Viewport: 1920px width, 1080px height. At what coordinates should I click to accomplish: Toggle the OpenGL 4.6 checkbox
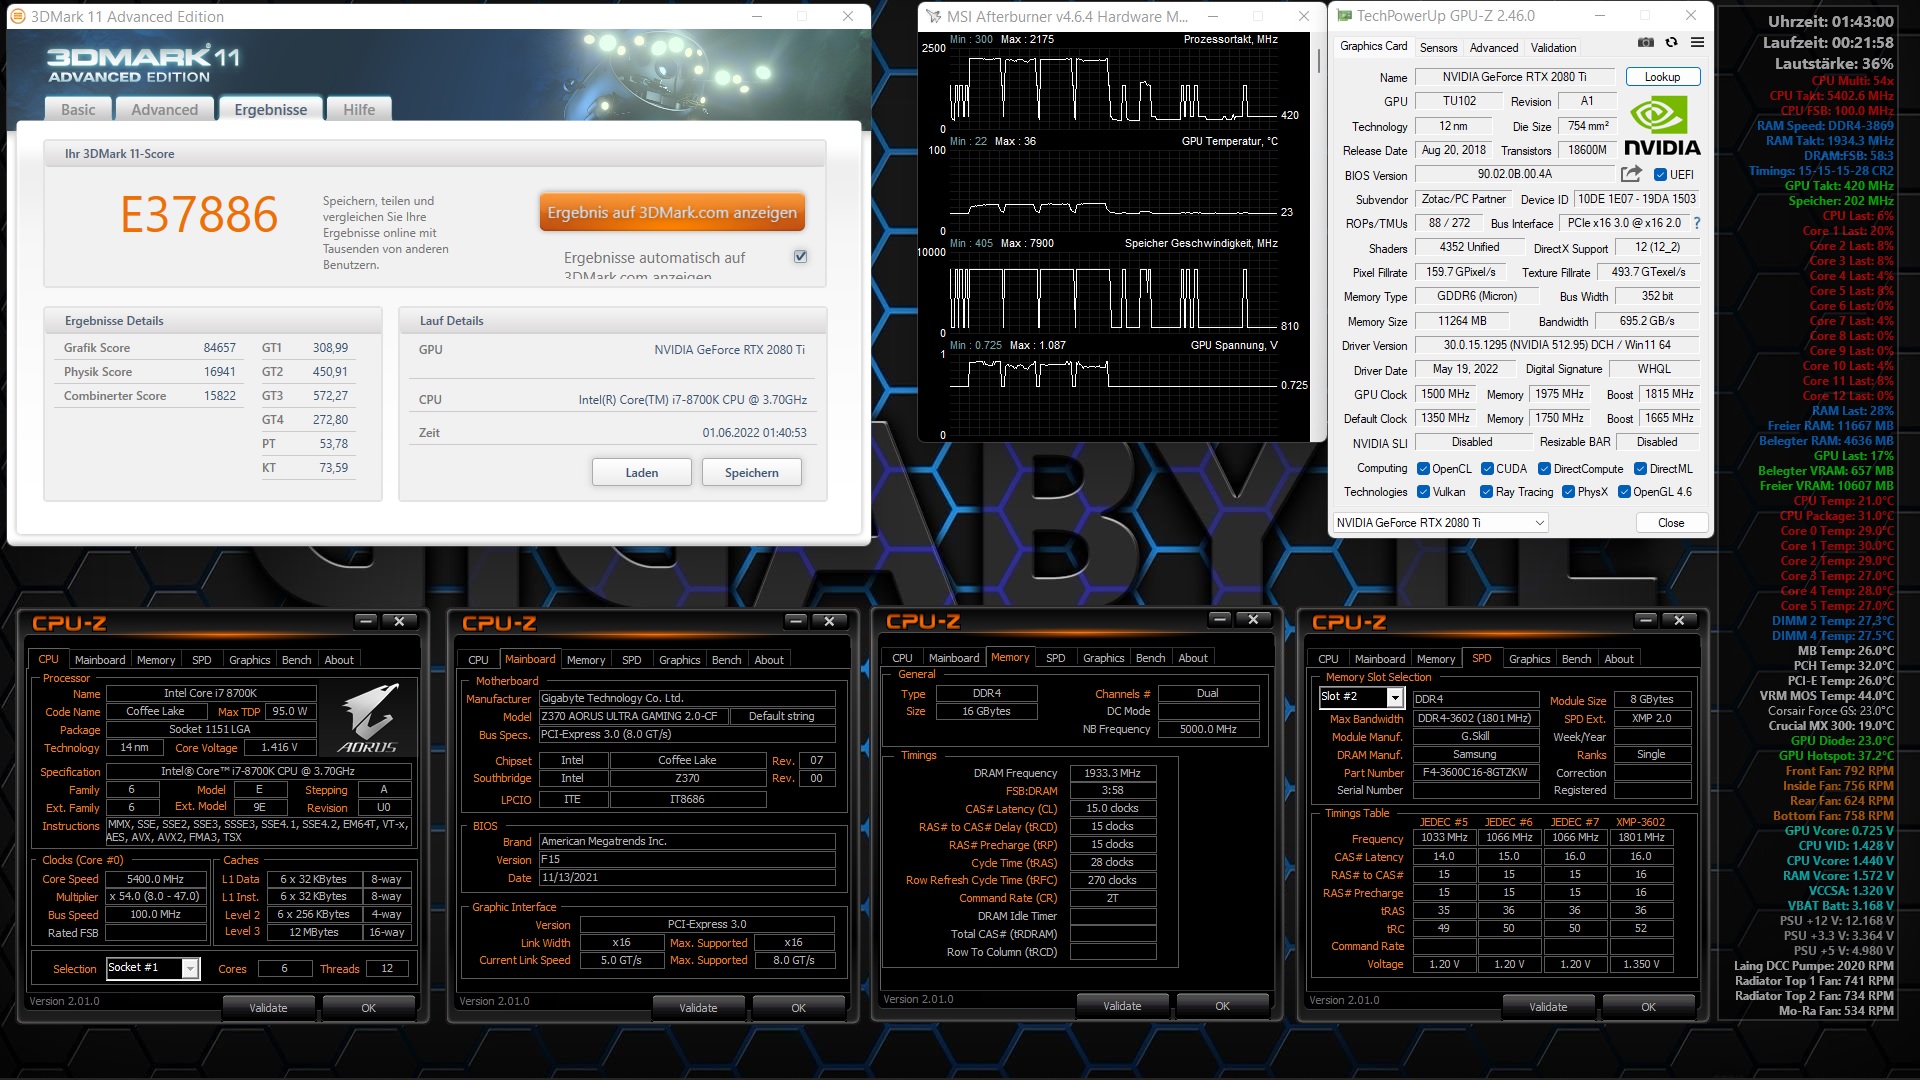coord(1624,492)
